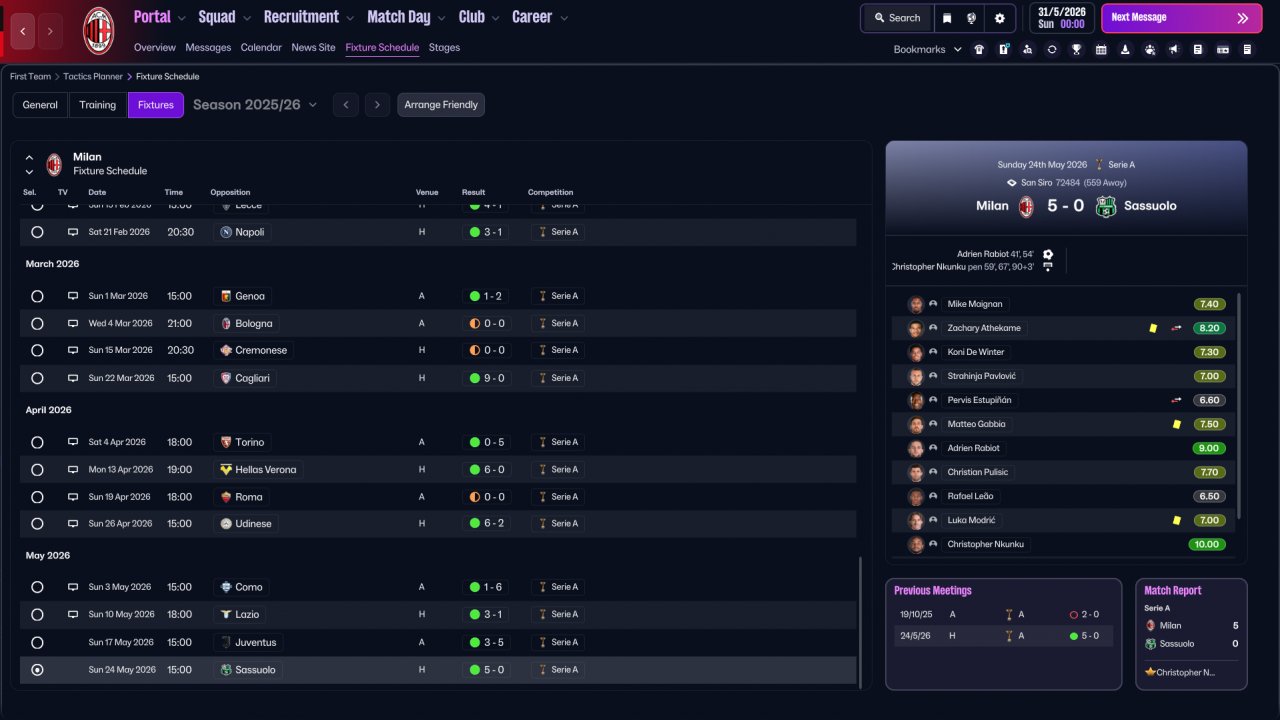Select the Juventus fixture radio button

coord(37,642)
